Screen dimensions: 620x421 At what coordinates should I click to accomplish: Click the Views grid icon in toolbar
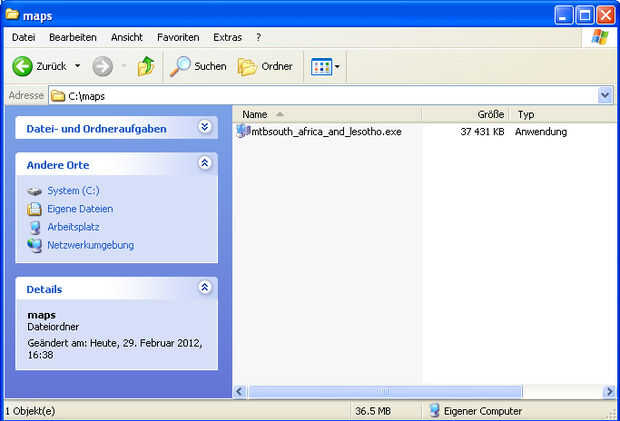[x=321, y=67]
